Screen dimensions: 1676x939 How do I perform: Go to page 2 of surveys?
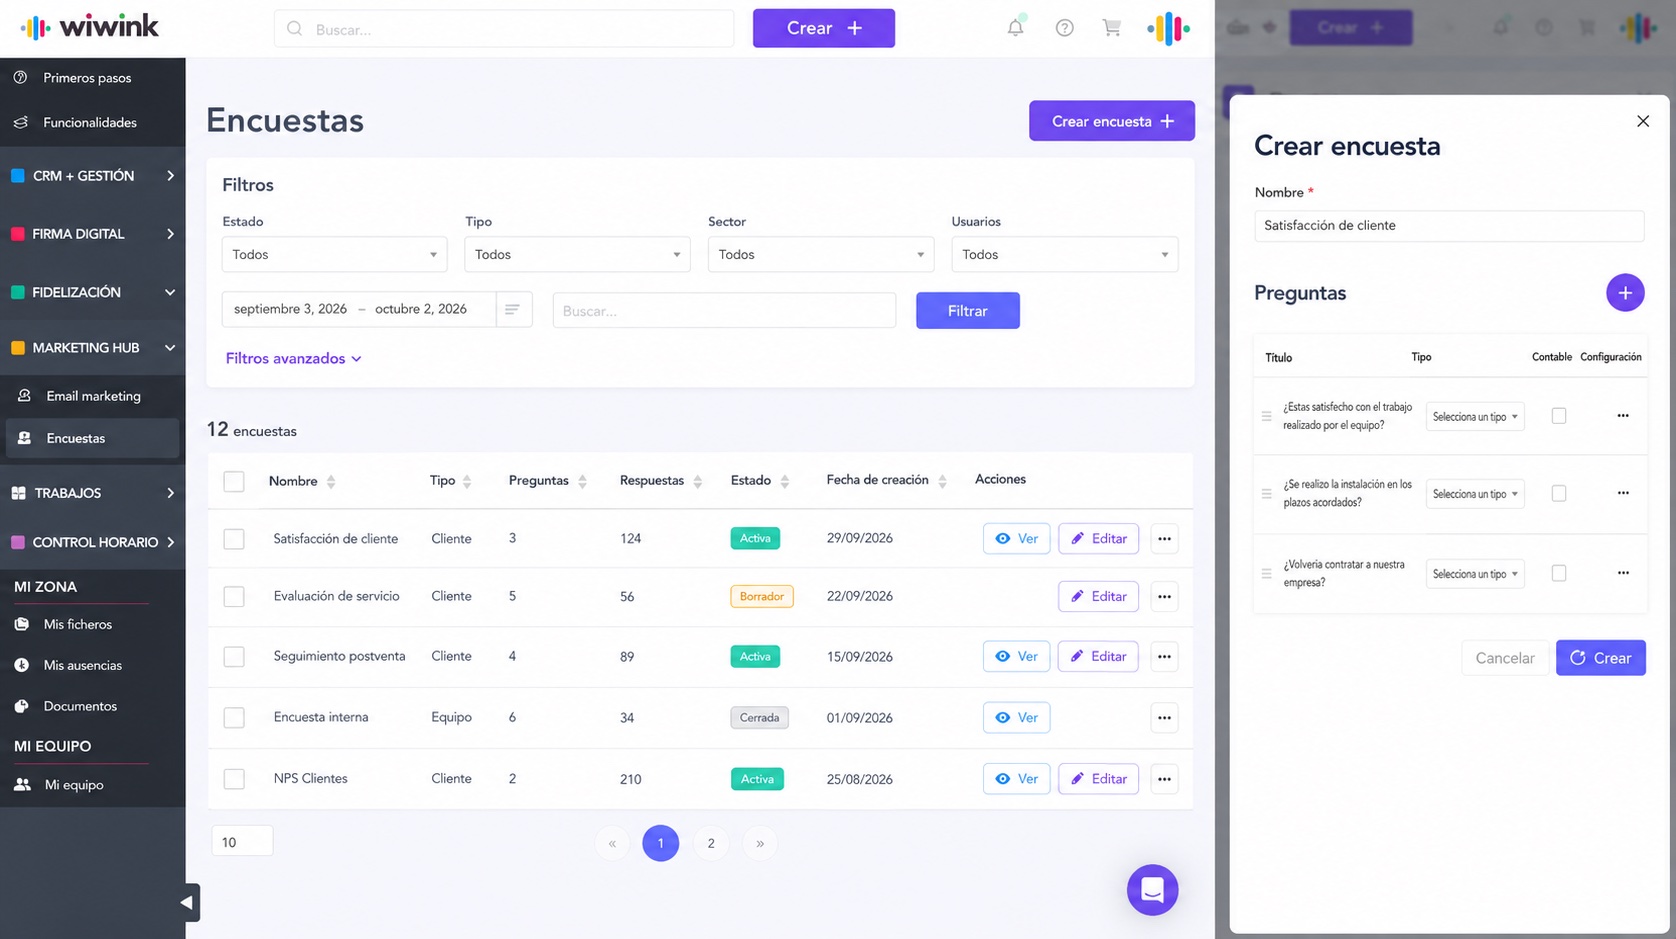[711, 843]
